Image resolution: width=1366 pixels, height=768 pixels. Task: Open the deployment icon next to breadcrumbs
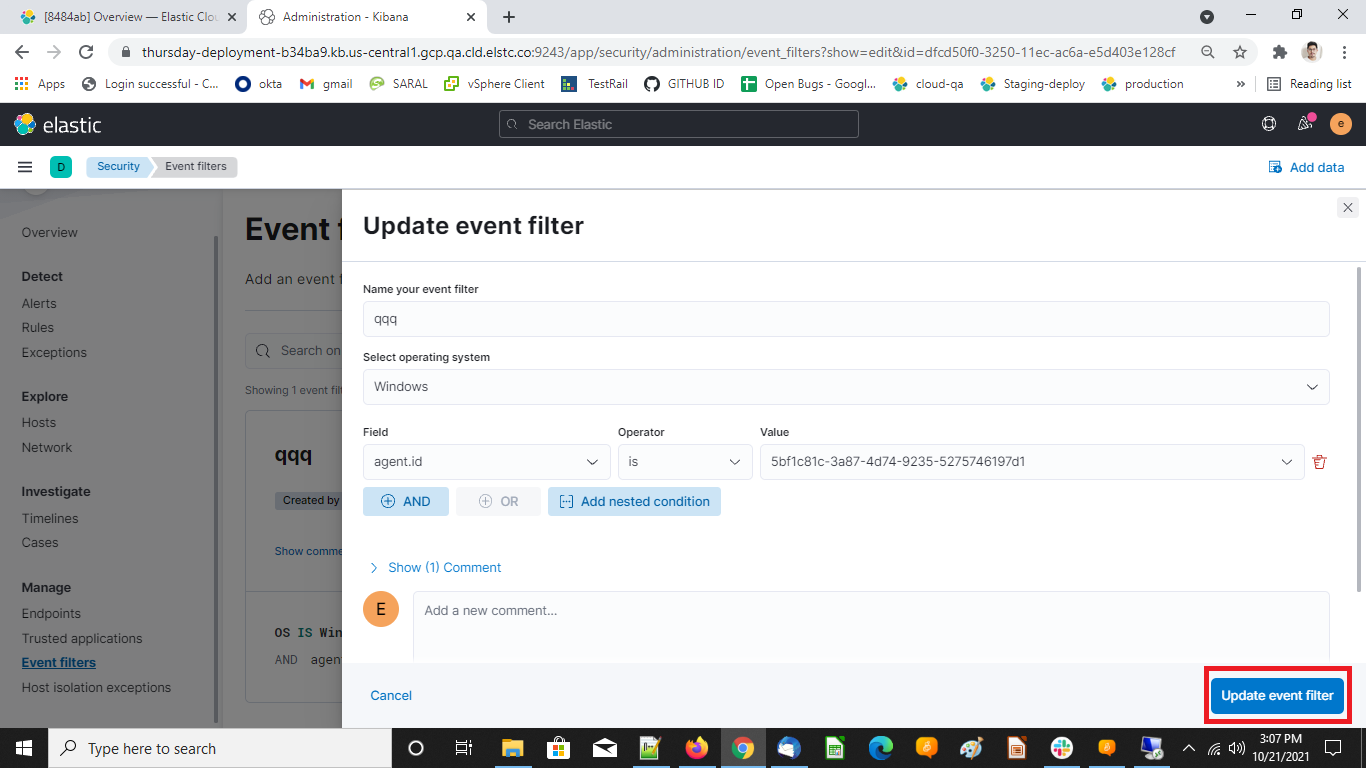pos(60,167)
